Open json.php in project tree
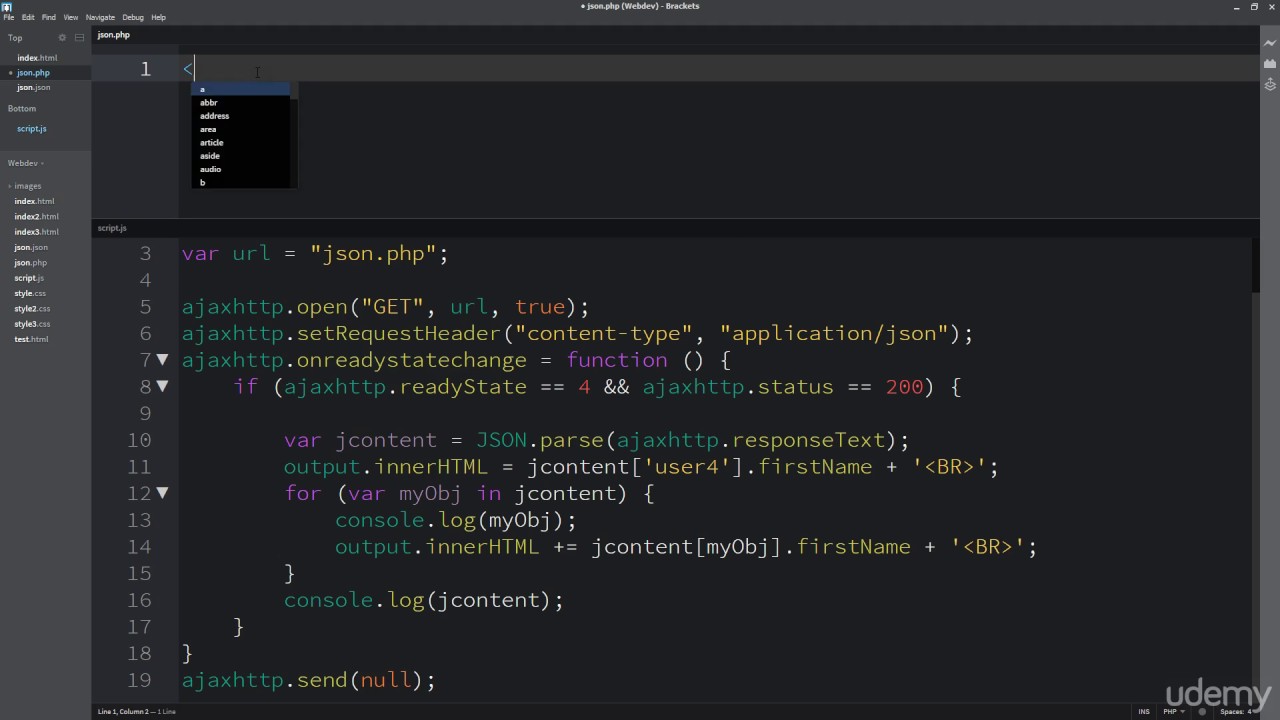This screenshot has width=1280, height=720. tap(30, 263)
